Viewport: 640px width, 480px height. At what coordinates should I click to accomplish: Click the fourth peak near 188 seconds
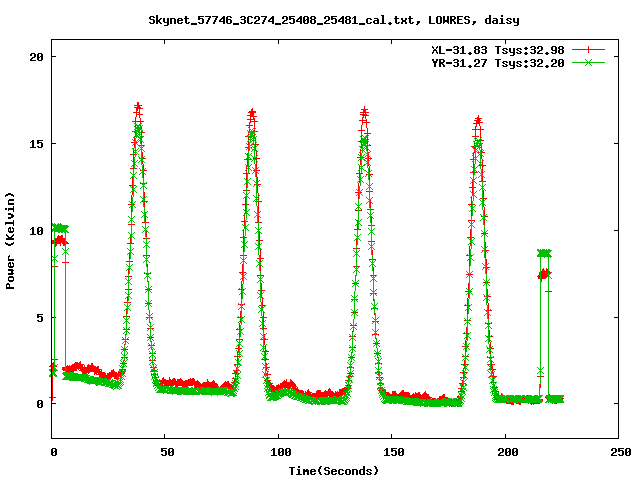pyautogui.click(x=478, y=121)
